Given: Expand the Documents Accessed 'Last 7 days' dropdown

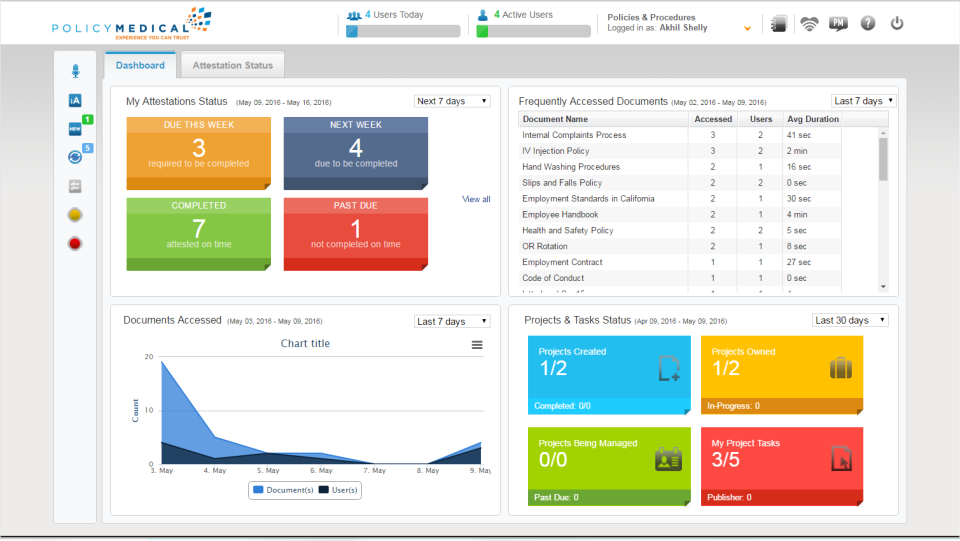Looking at the screenshot, I should click(452, 321).
